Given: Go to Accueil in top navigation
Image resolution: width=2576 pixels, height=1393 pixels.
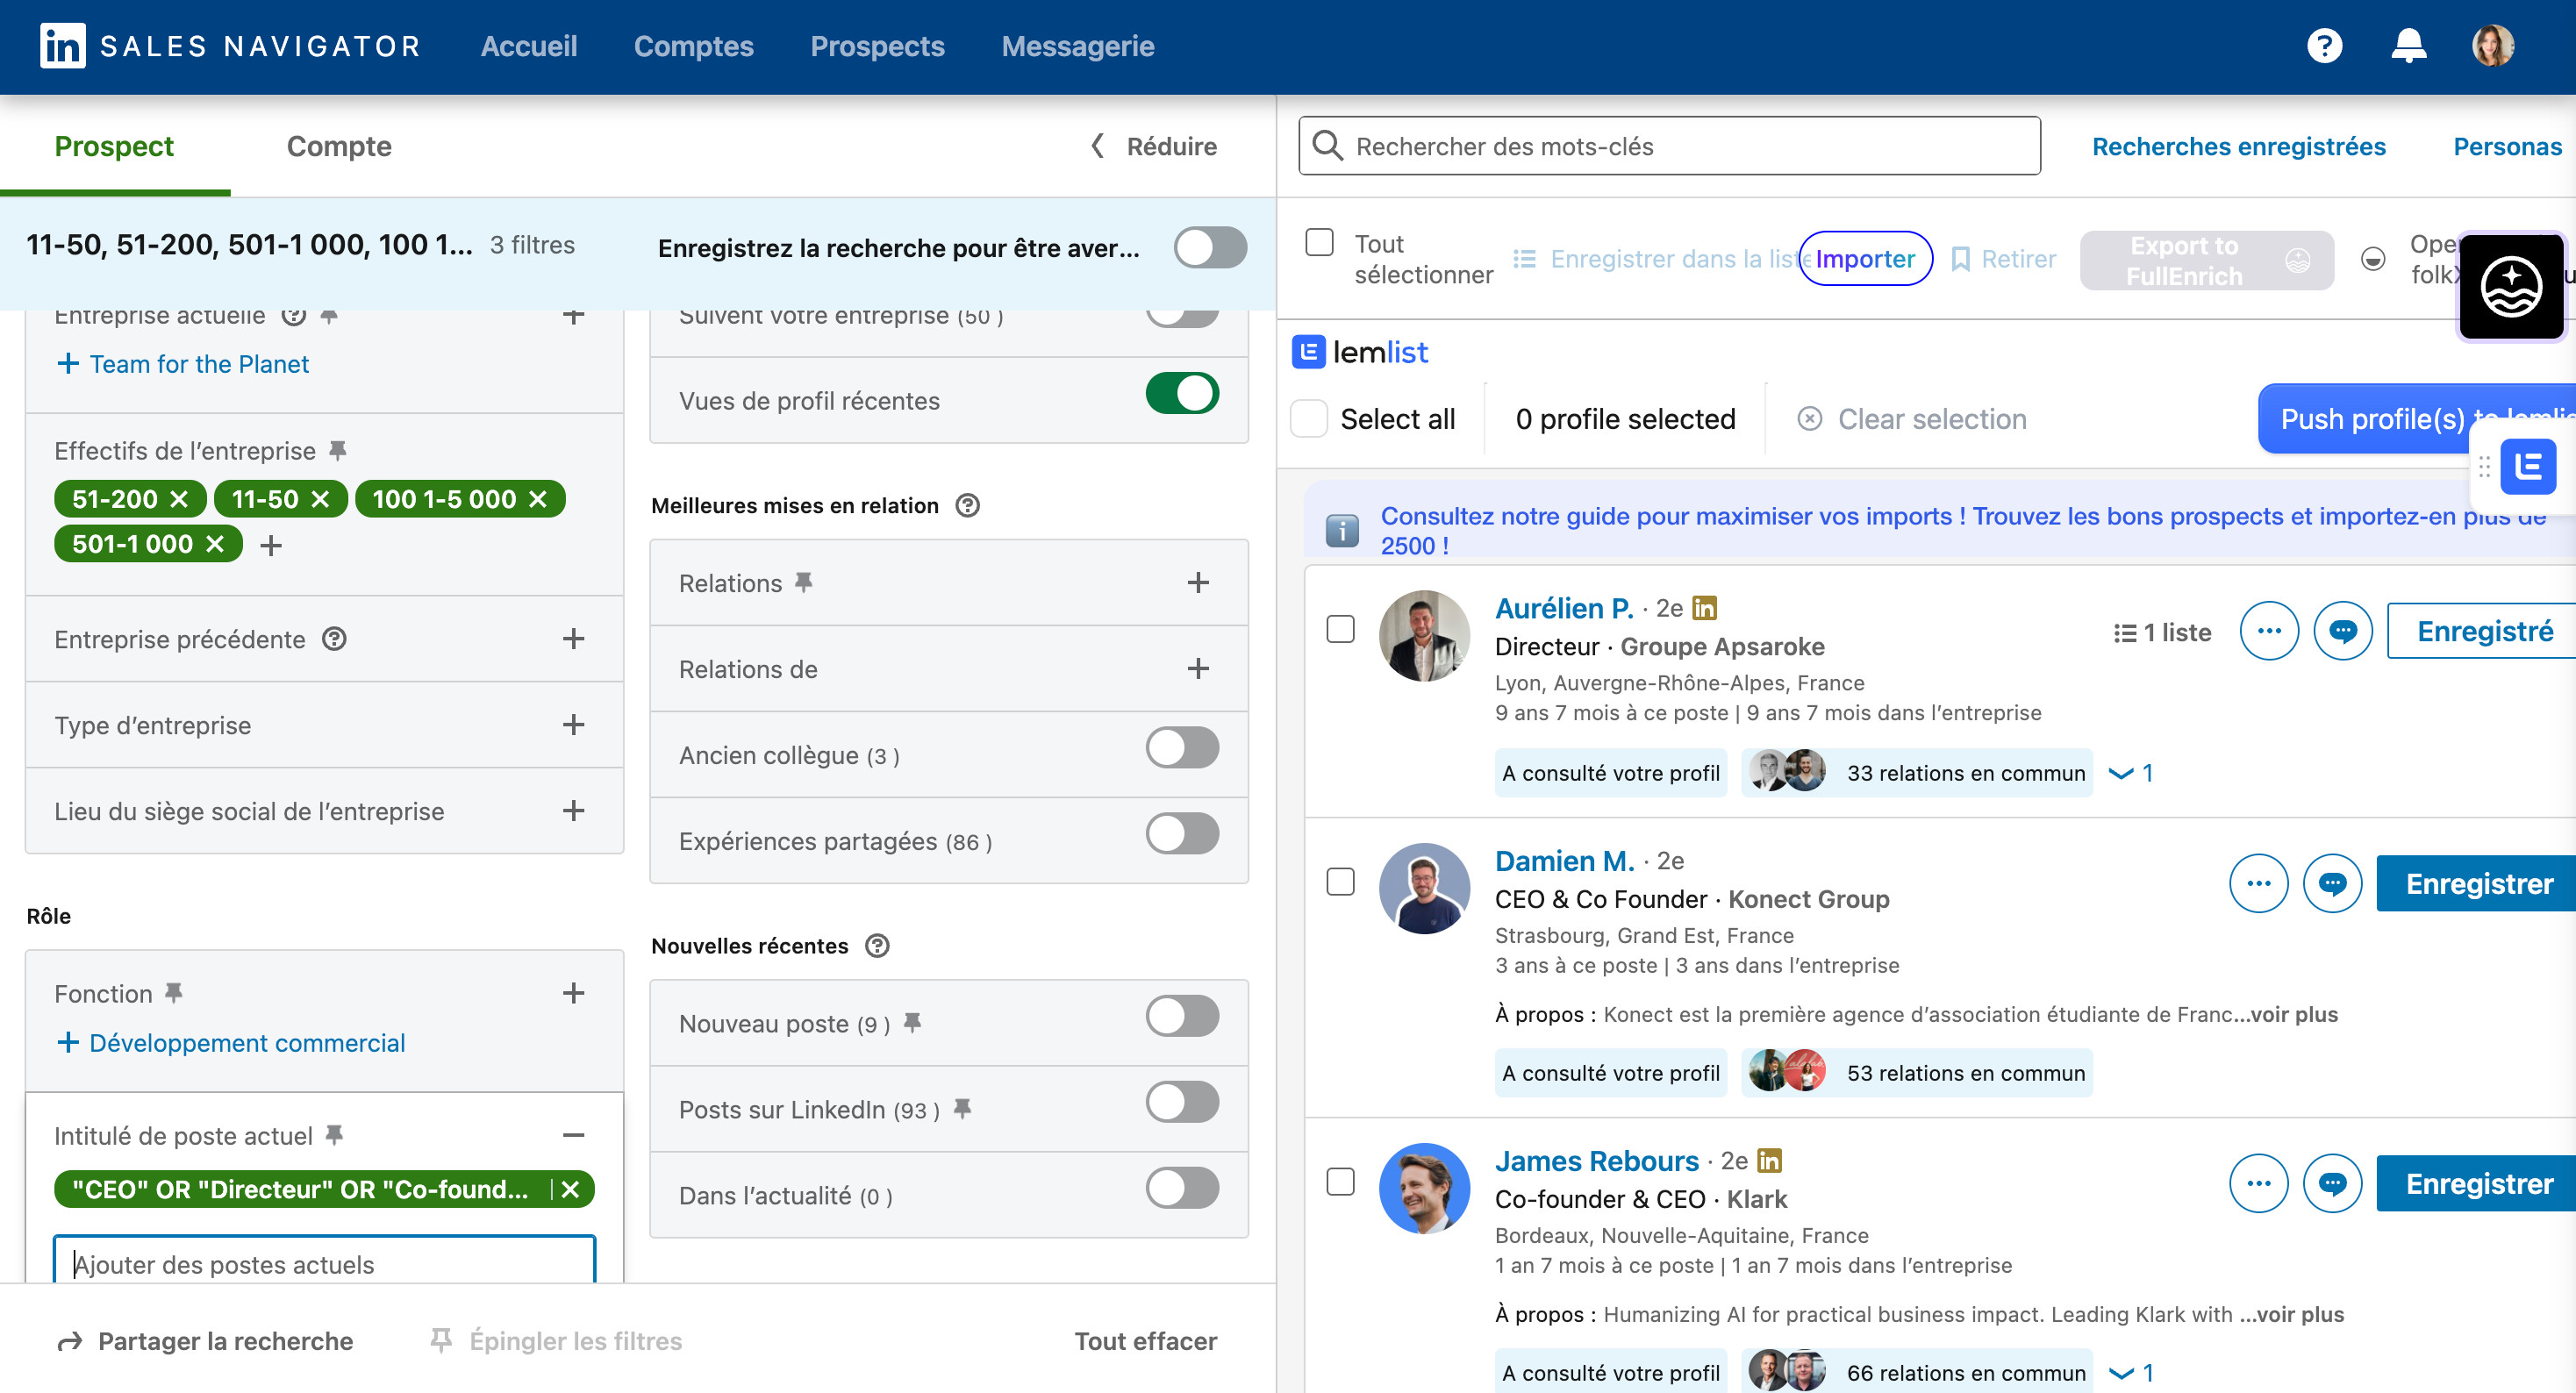Looking at the screenshot, I should tap(529, 46).
